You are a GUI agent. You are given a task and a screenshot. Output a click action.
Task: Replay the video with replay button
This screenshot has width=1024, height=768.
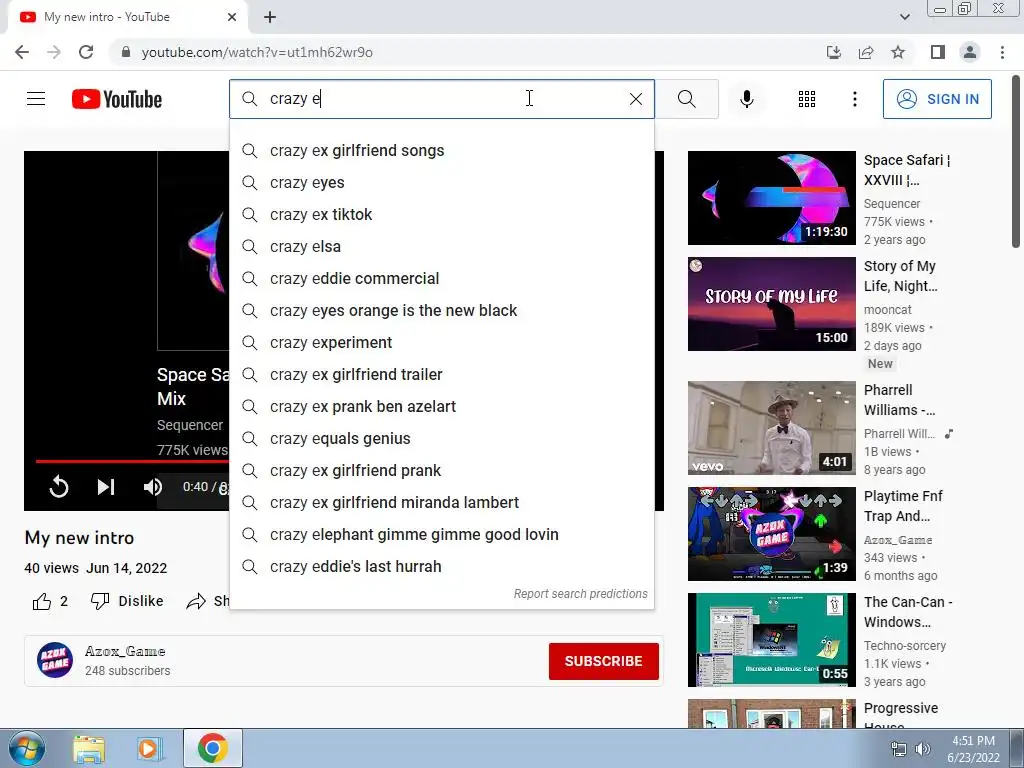[x=59, y=487]
